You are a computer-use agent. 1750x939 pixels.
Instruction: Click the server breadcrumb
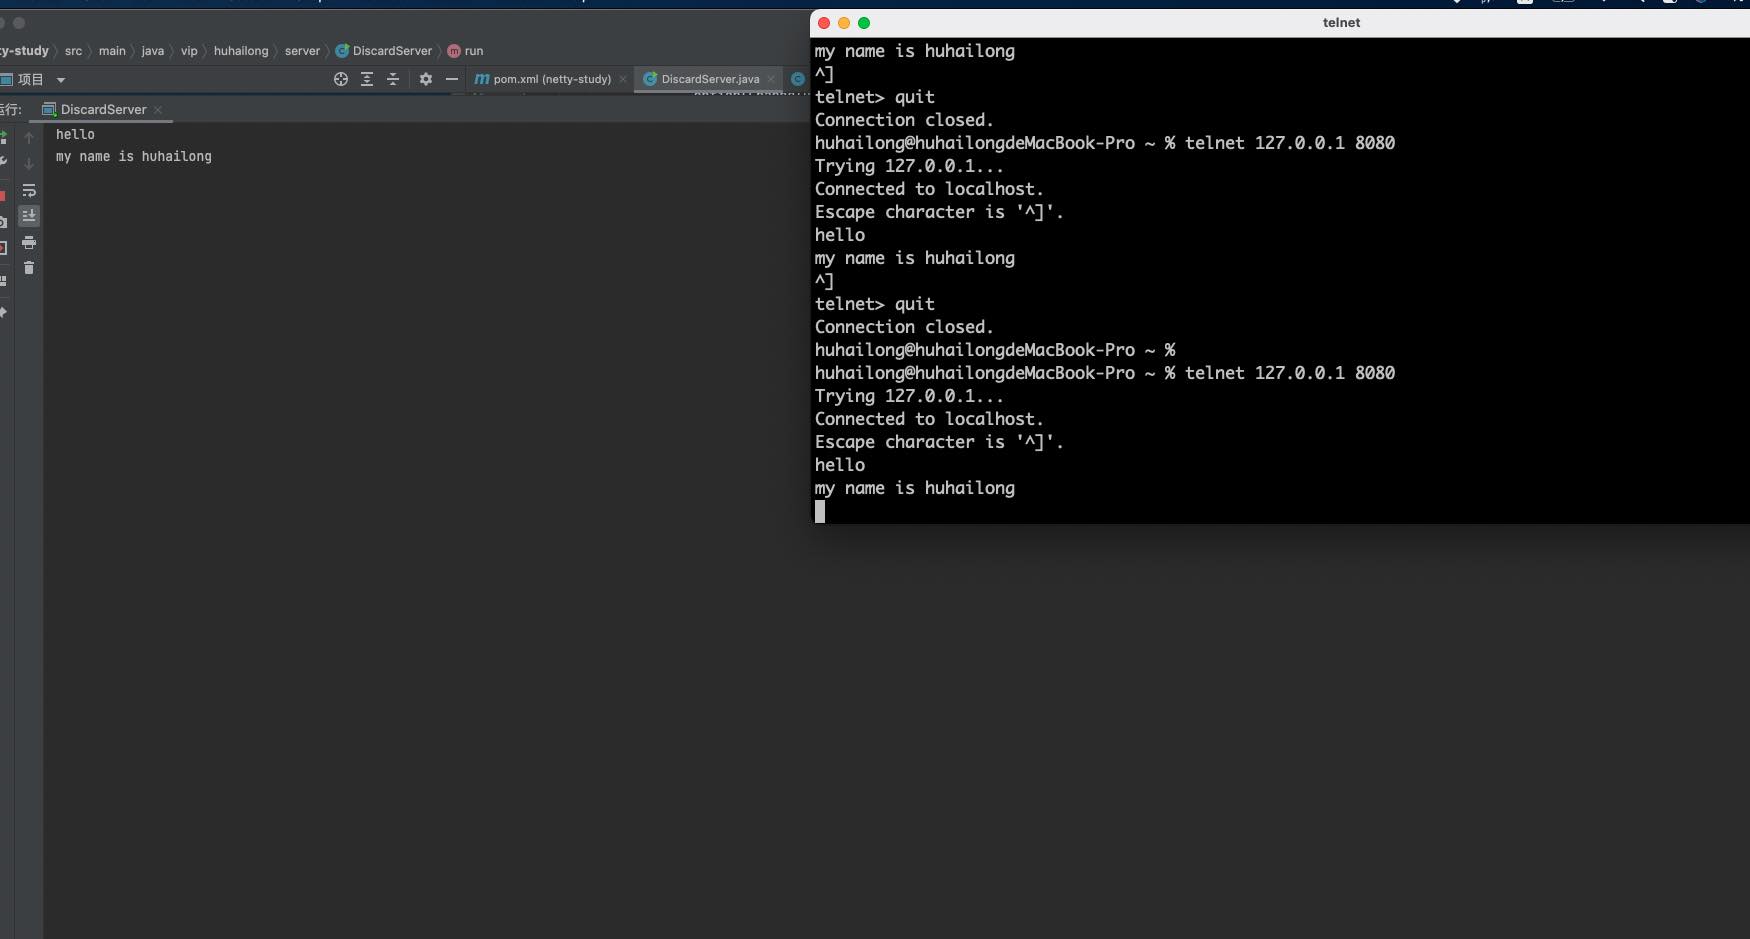click(302, 51)
